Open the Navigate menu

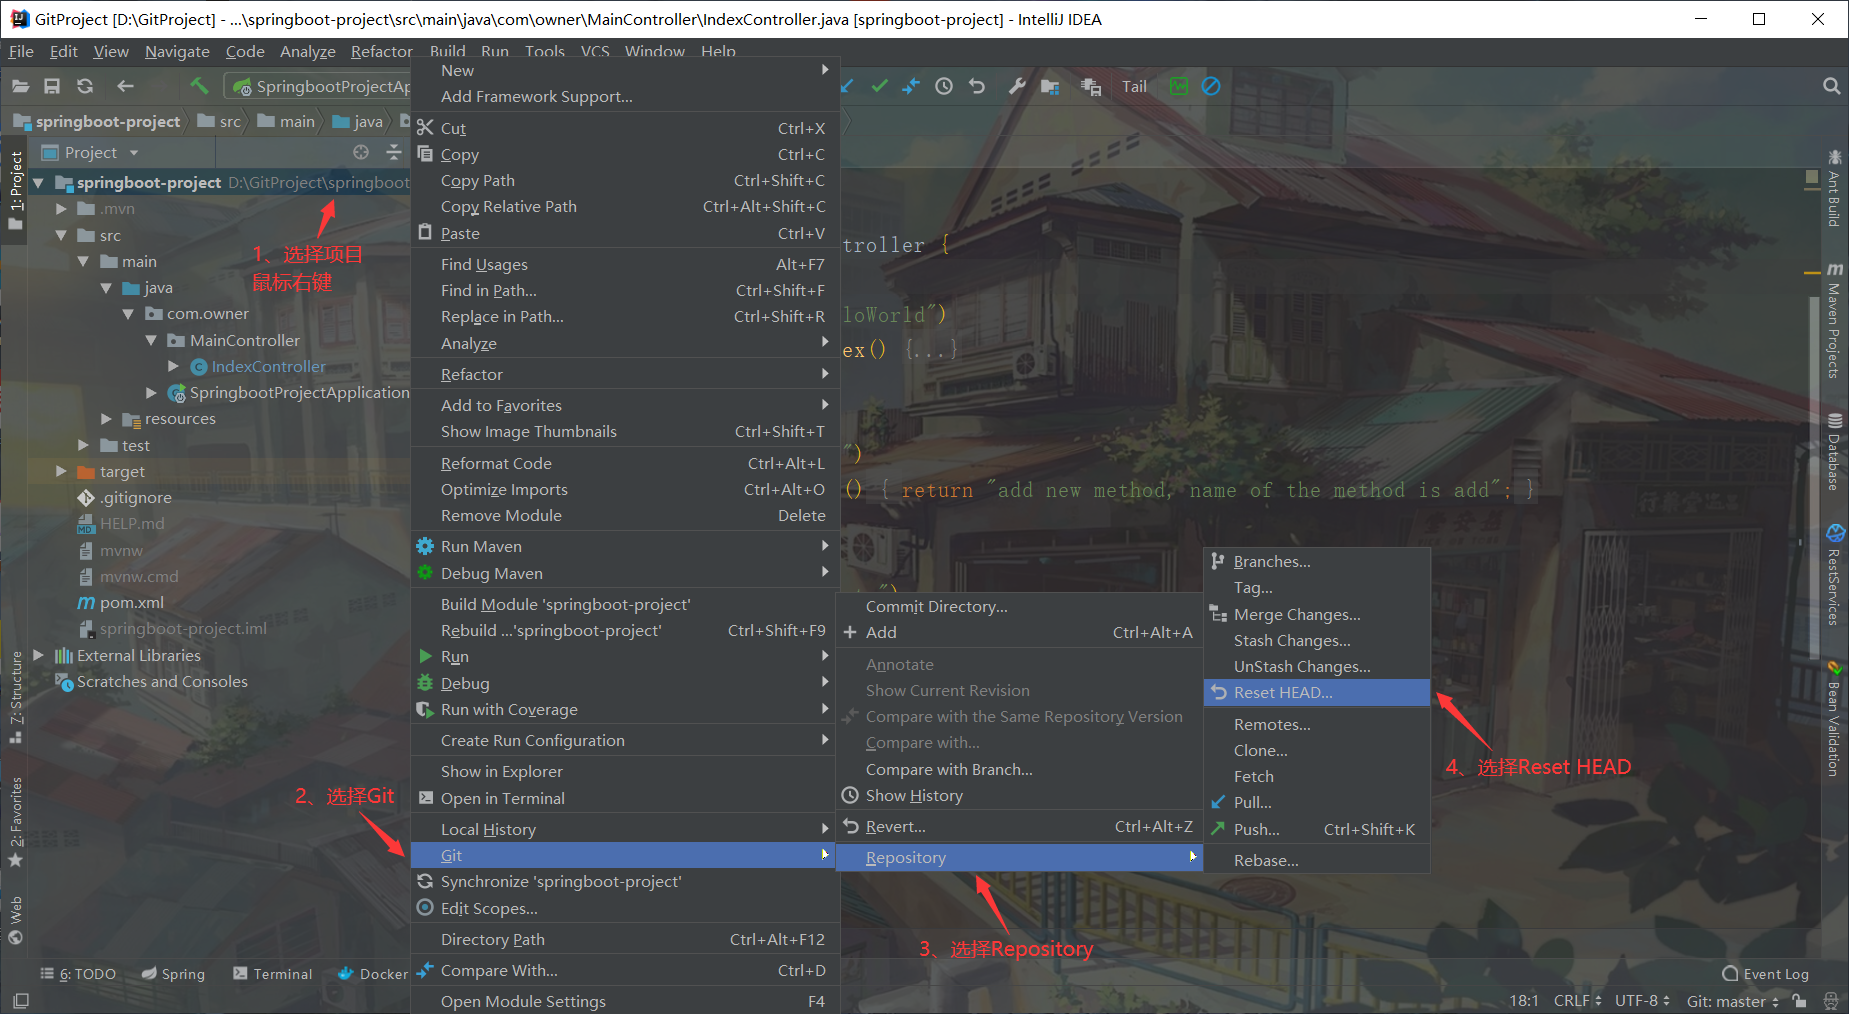click(x=177, y=51)
